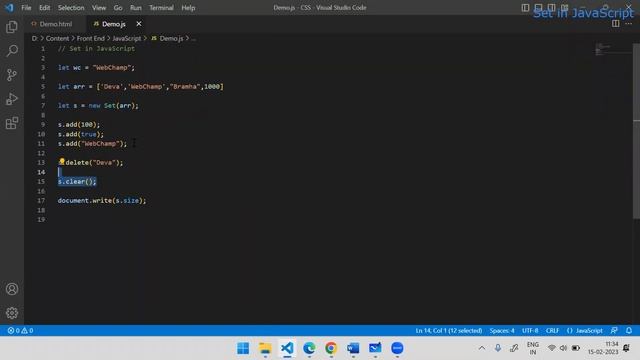This screenshot has height=360, width=640.
Task: Click the s.clear(); code on line 15
Action: tap(77, 182)
